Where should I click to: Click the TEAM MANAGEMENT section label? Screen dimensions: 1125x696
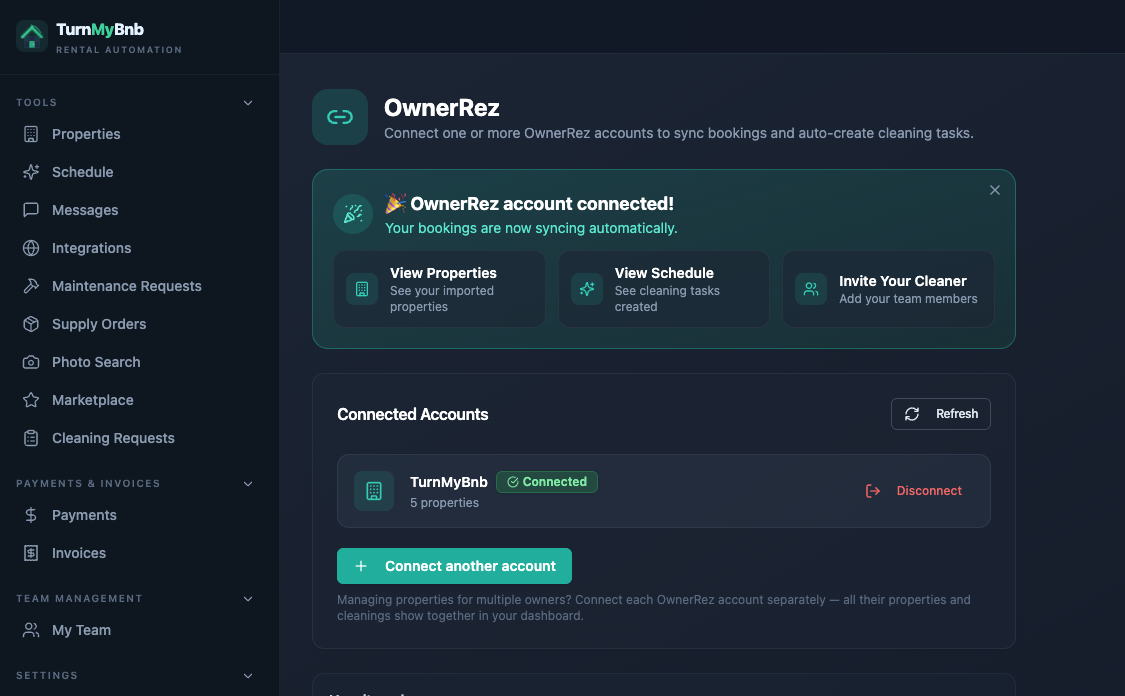[x=79, y=598]
